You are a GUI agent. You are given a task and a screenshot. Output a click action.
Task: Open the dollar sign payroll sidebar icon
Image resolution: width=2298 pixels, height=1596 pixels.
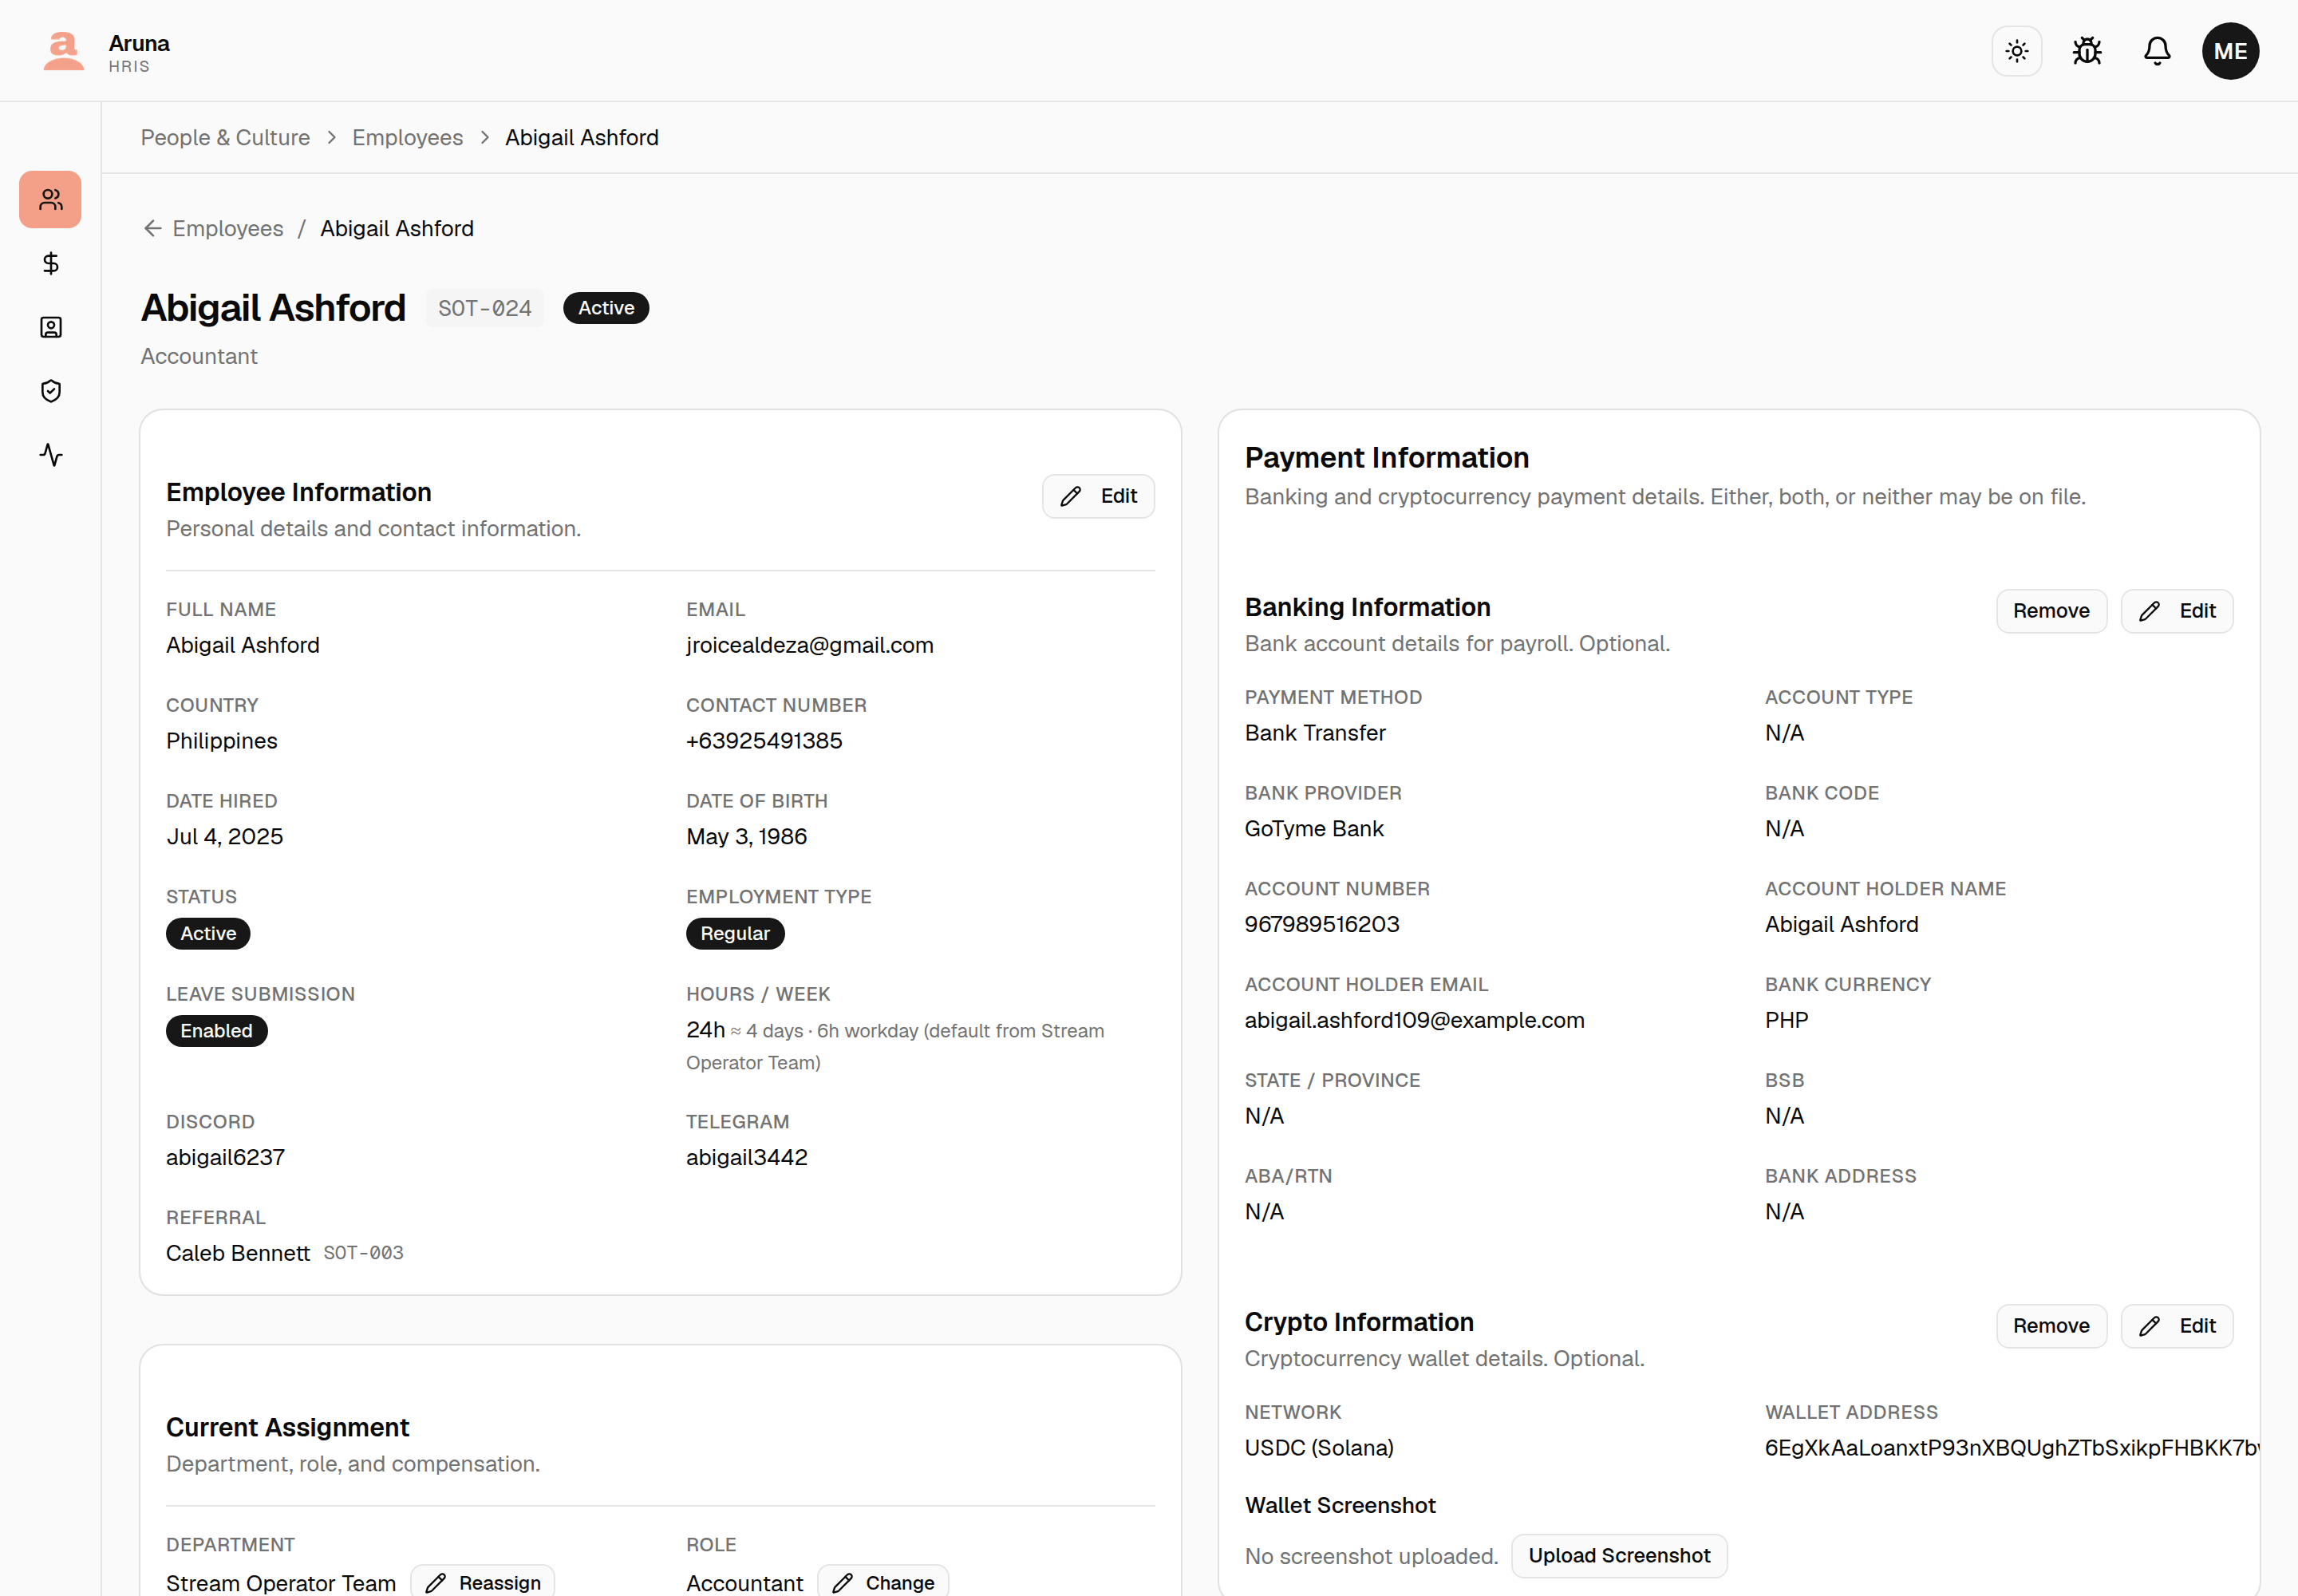(x=50, y=263)
